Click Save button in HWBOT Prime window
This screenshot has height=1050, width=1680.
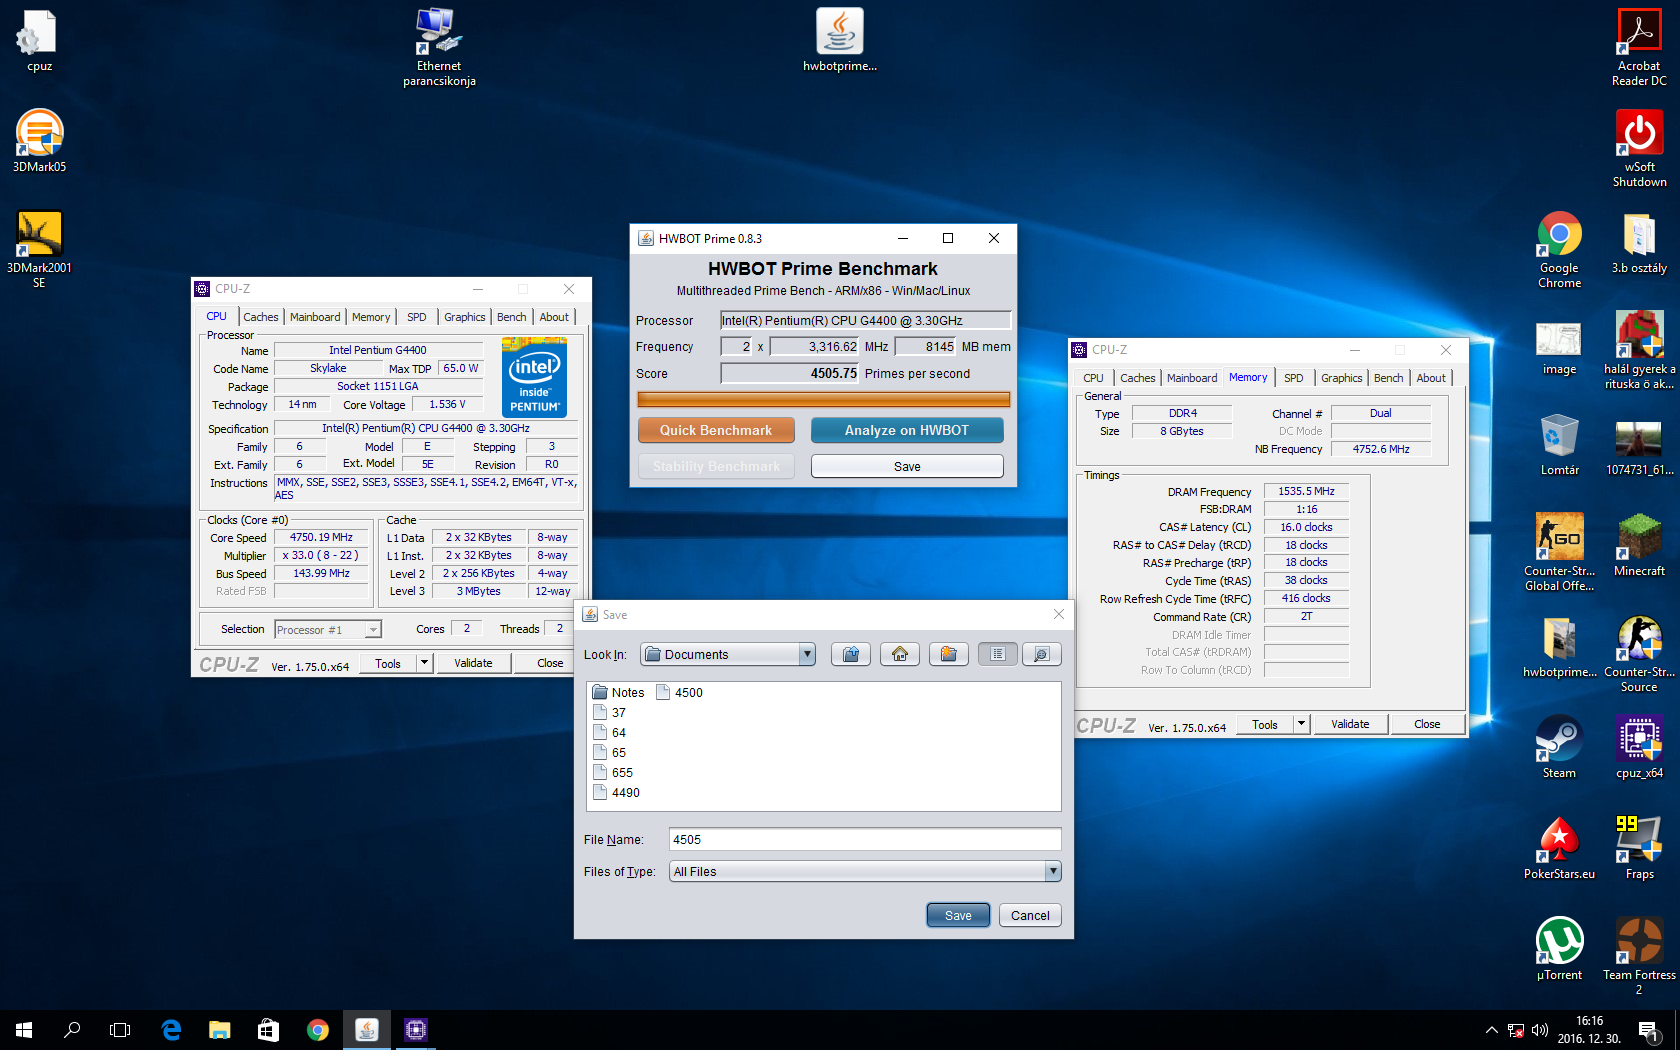click(907, 466)
